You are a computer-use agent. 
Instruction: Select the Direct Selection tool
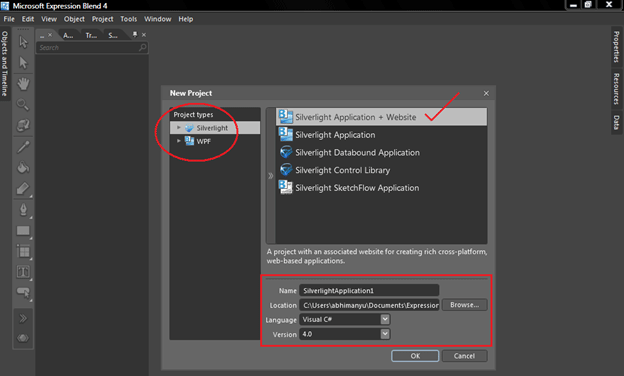(23, 62)
